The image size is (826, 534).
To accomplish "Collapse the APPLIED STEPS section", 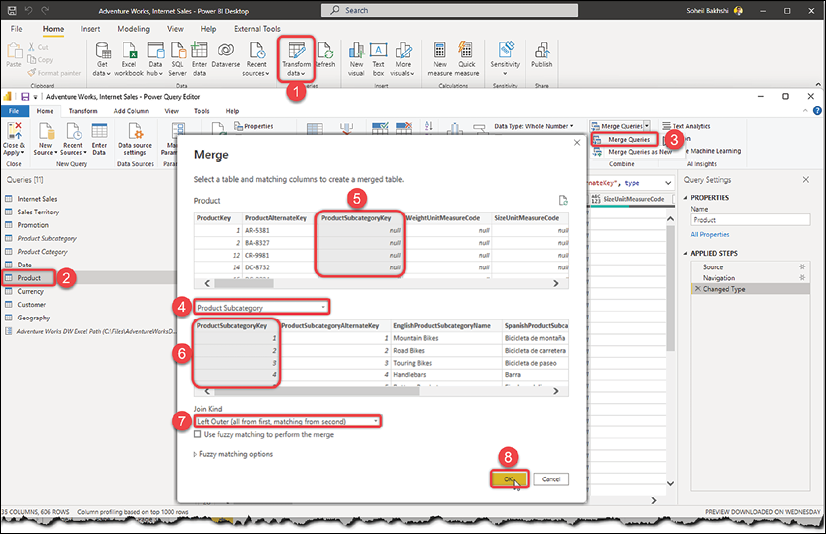I will click(x=685, y=254).
